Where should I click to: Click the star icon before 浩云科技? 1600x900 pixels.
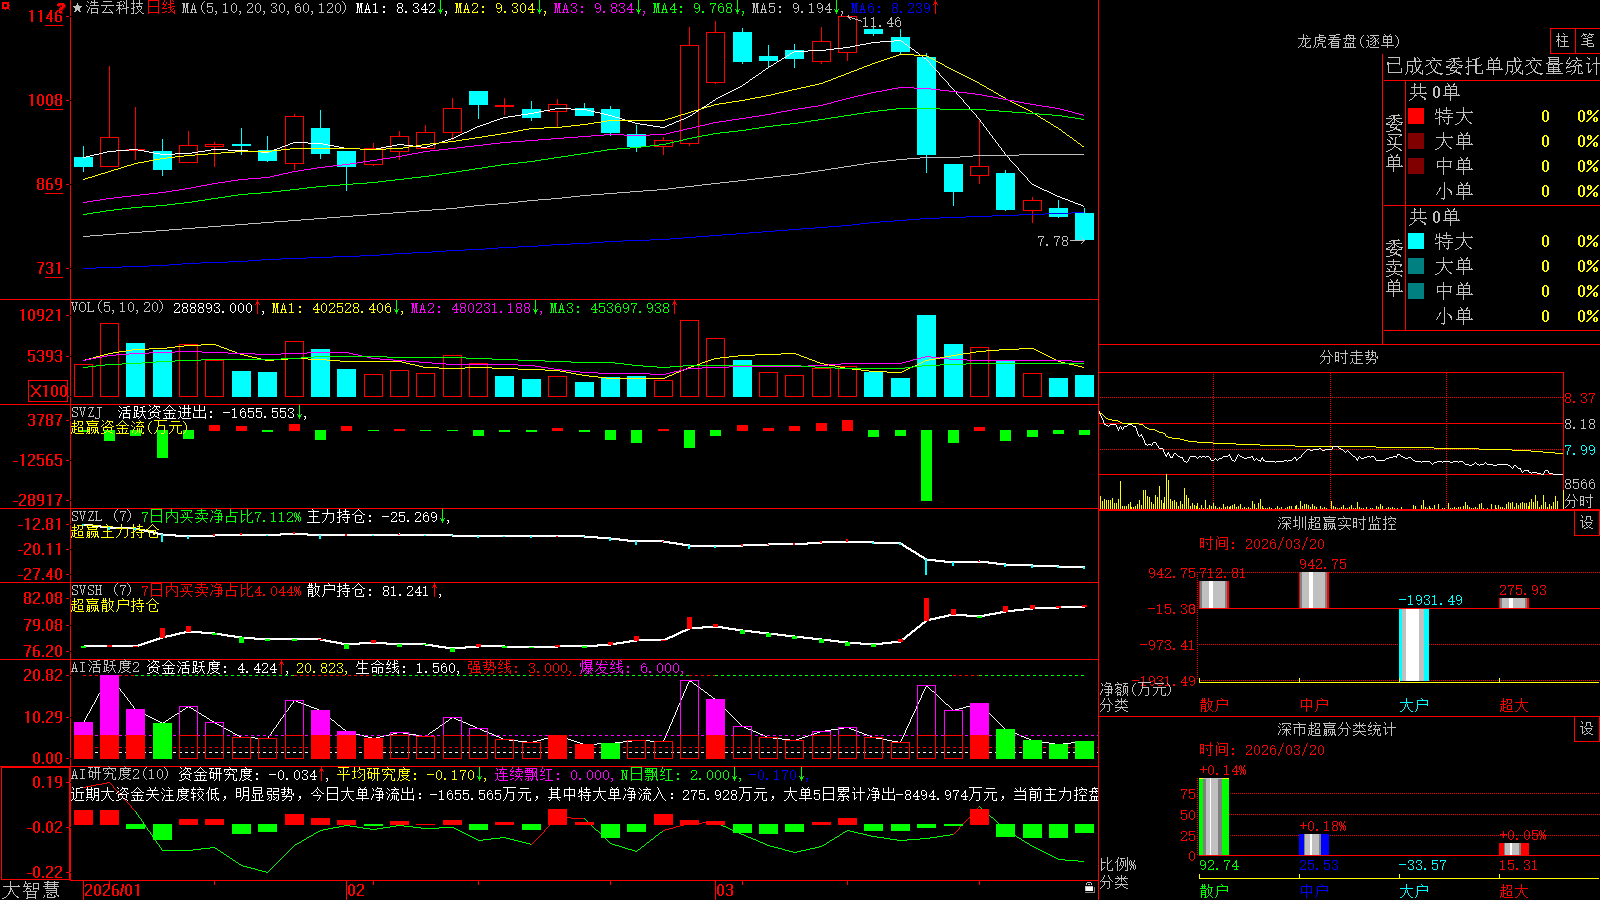tap(78, 8)
